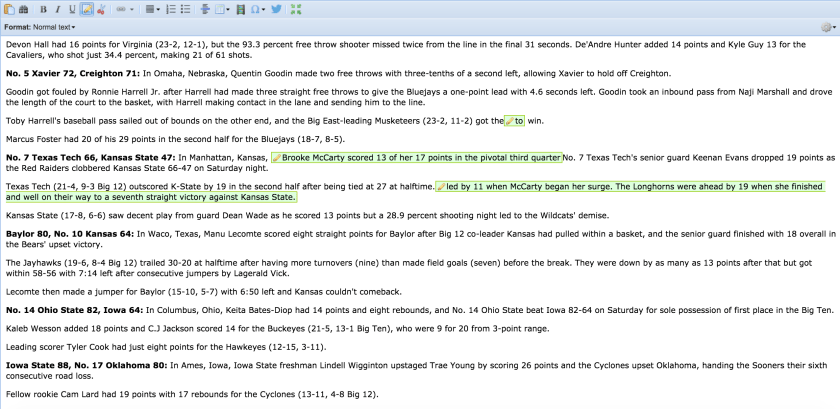
Task: Toggle italic formatting
Action: pyautogui.click(x=58, y=9)
